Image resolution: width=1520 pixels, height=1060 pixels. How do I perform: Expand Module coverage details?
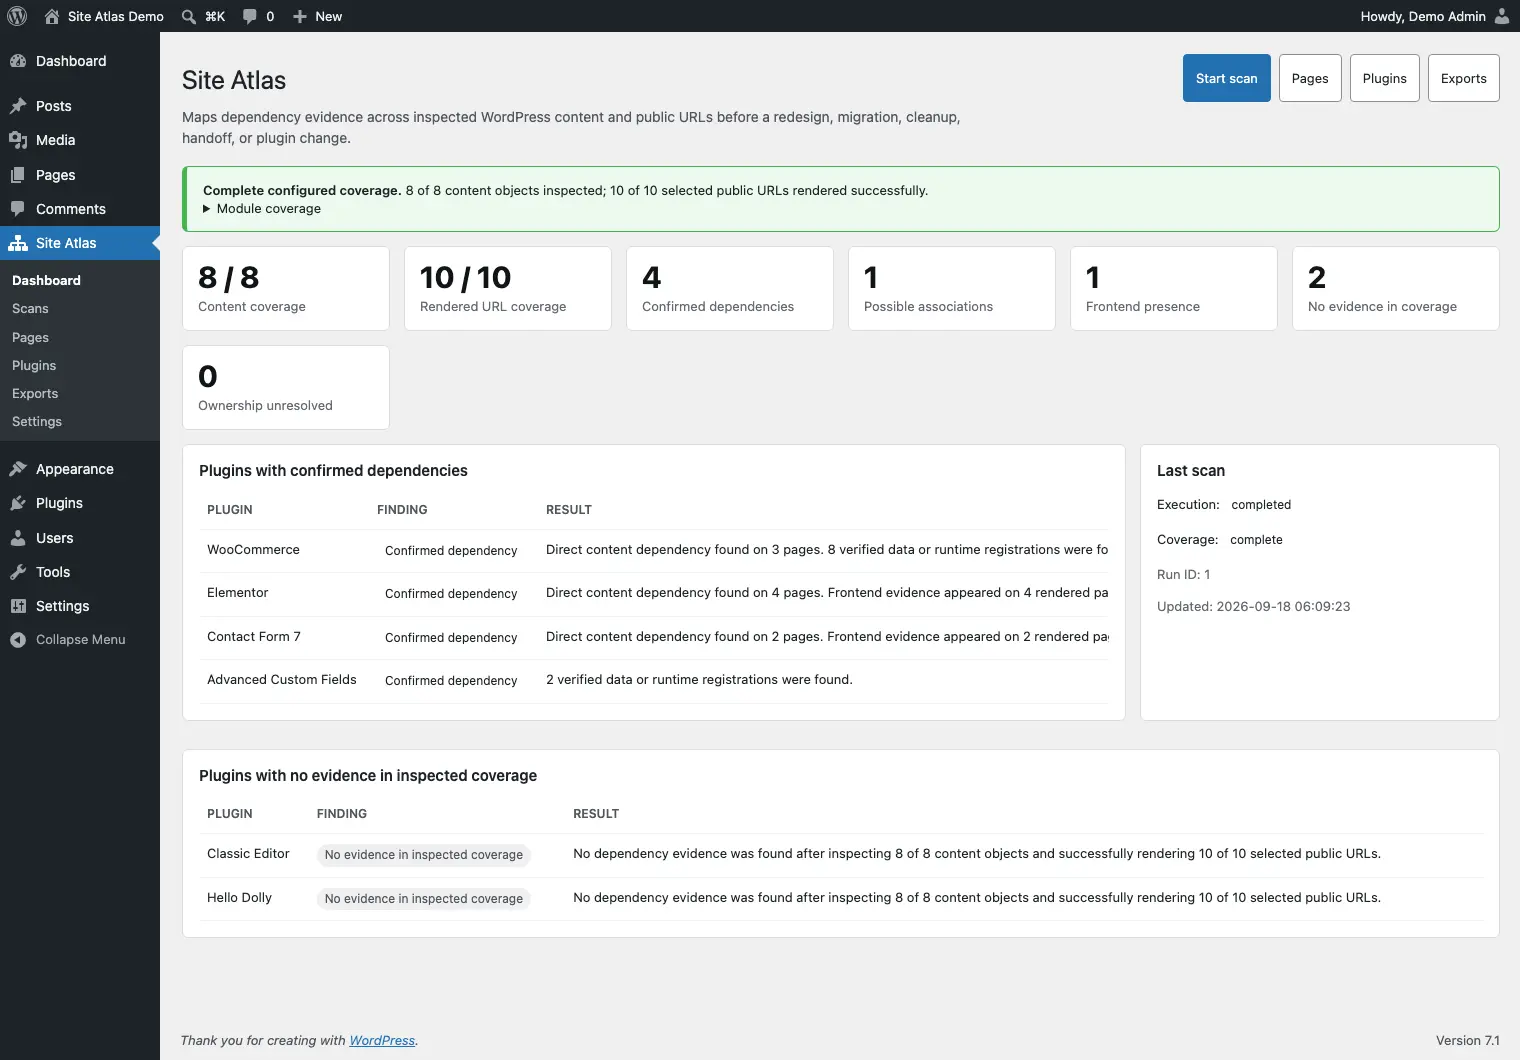pyautogui.click(x=262, y=209)
